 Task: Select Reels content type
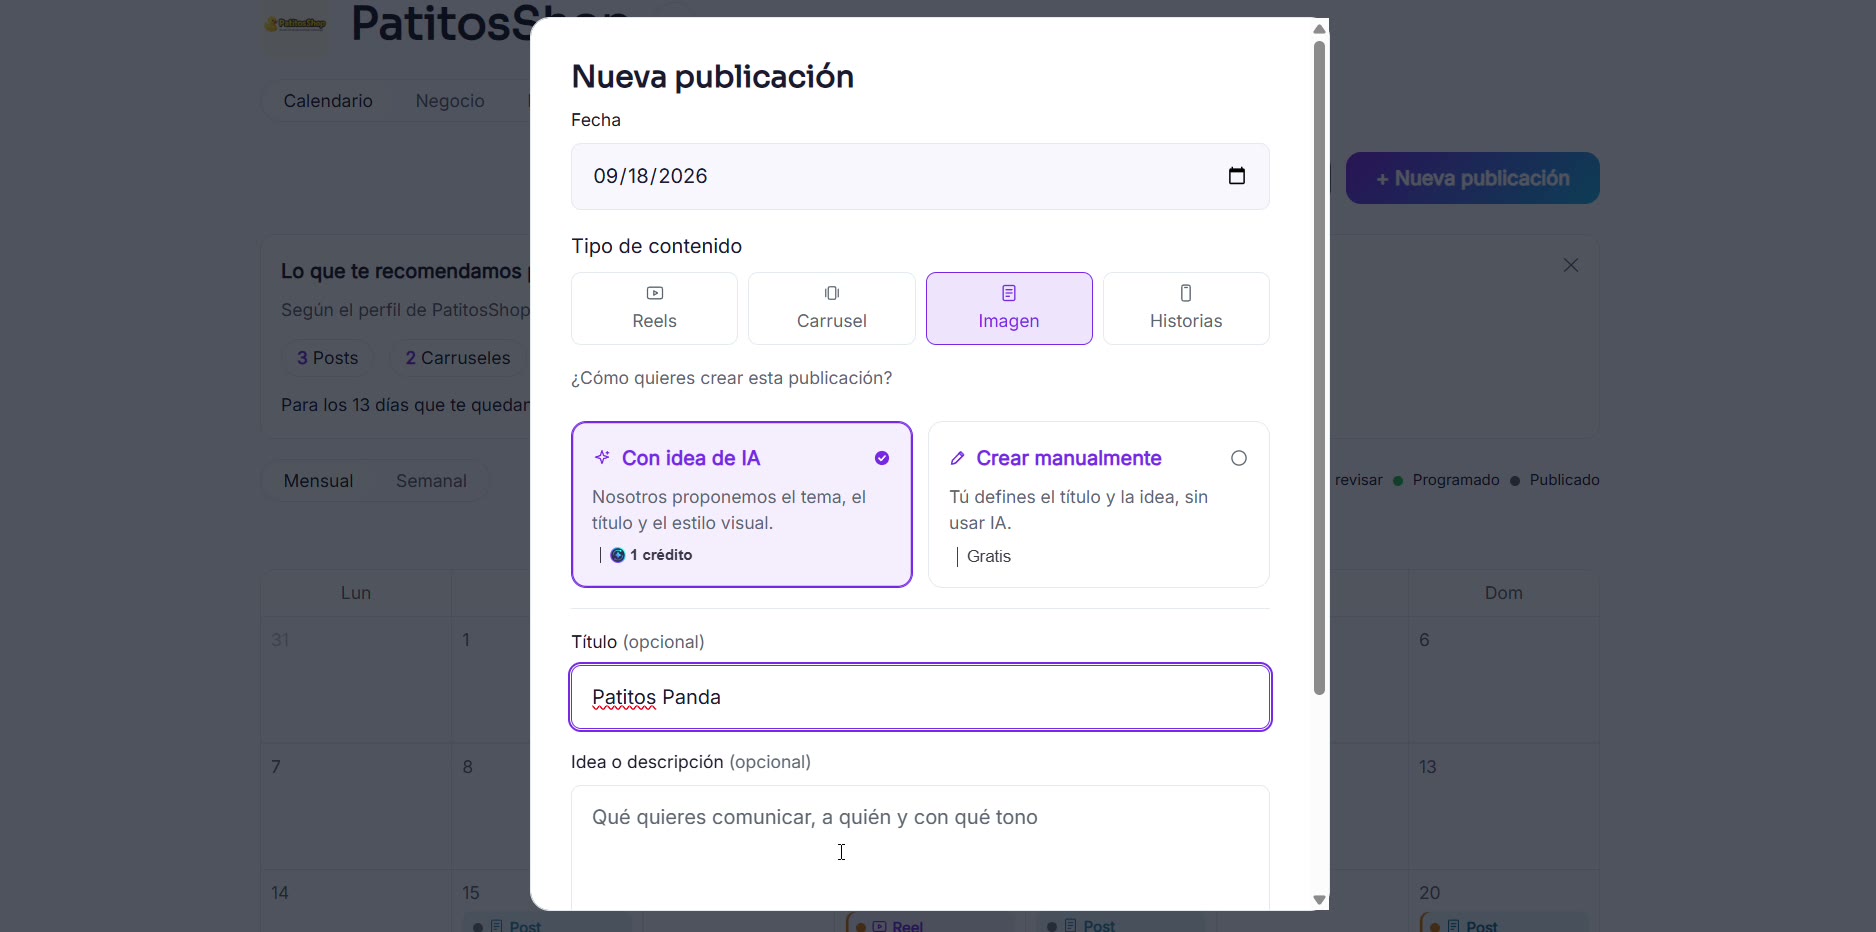click(654, 308)
